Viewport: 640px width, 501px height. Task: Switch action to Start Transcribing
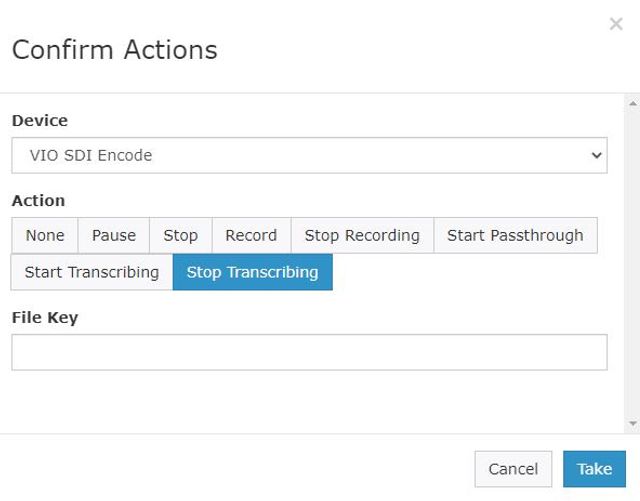pos(92,272)
